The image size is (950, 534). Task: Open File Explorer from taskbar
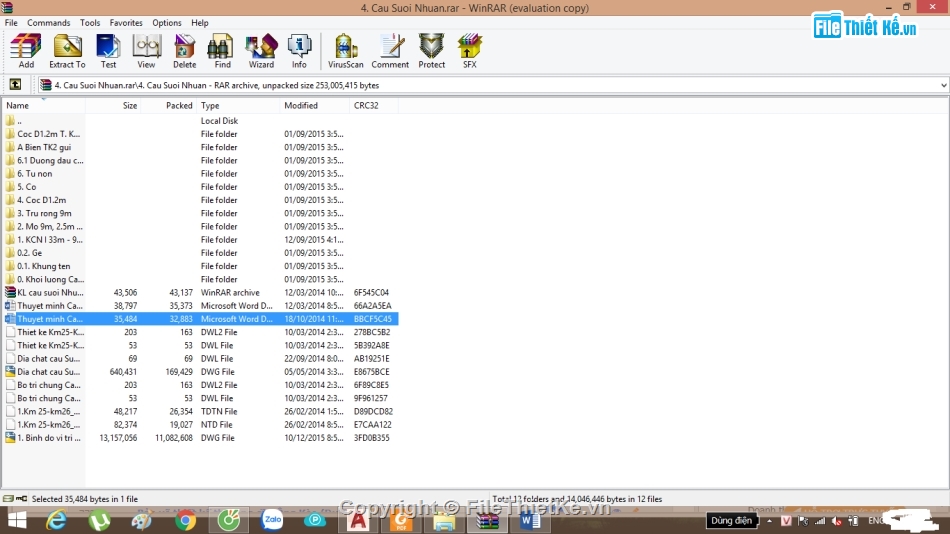point(444,521)
